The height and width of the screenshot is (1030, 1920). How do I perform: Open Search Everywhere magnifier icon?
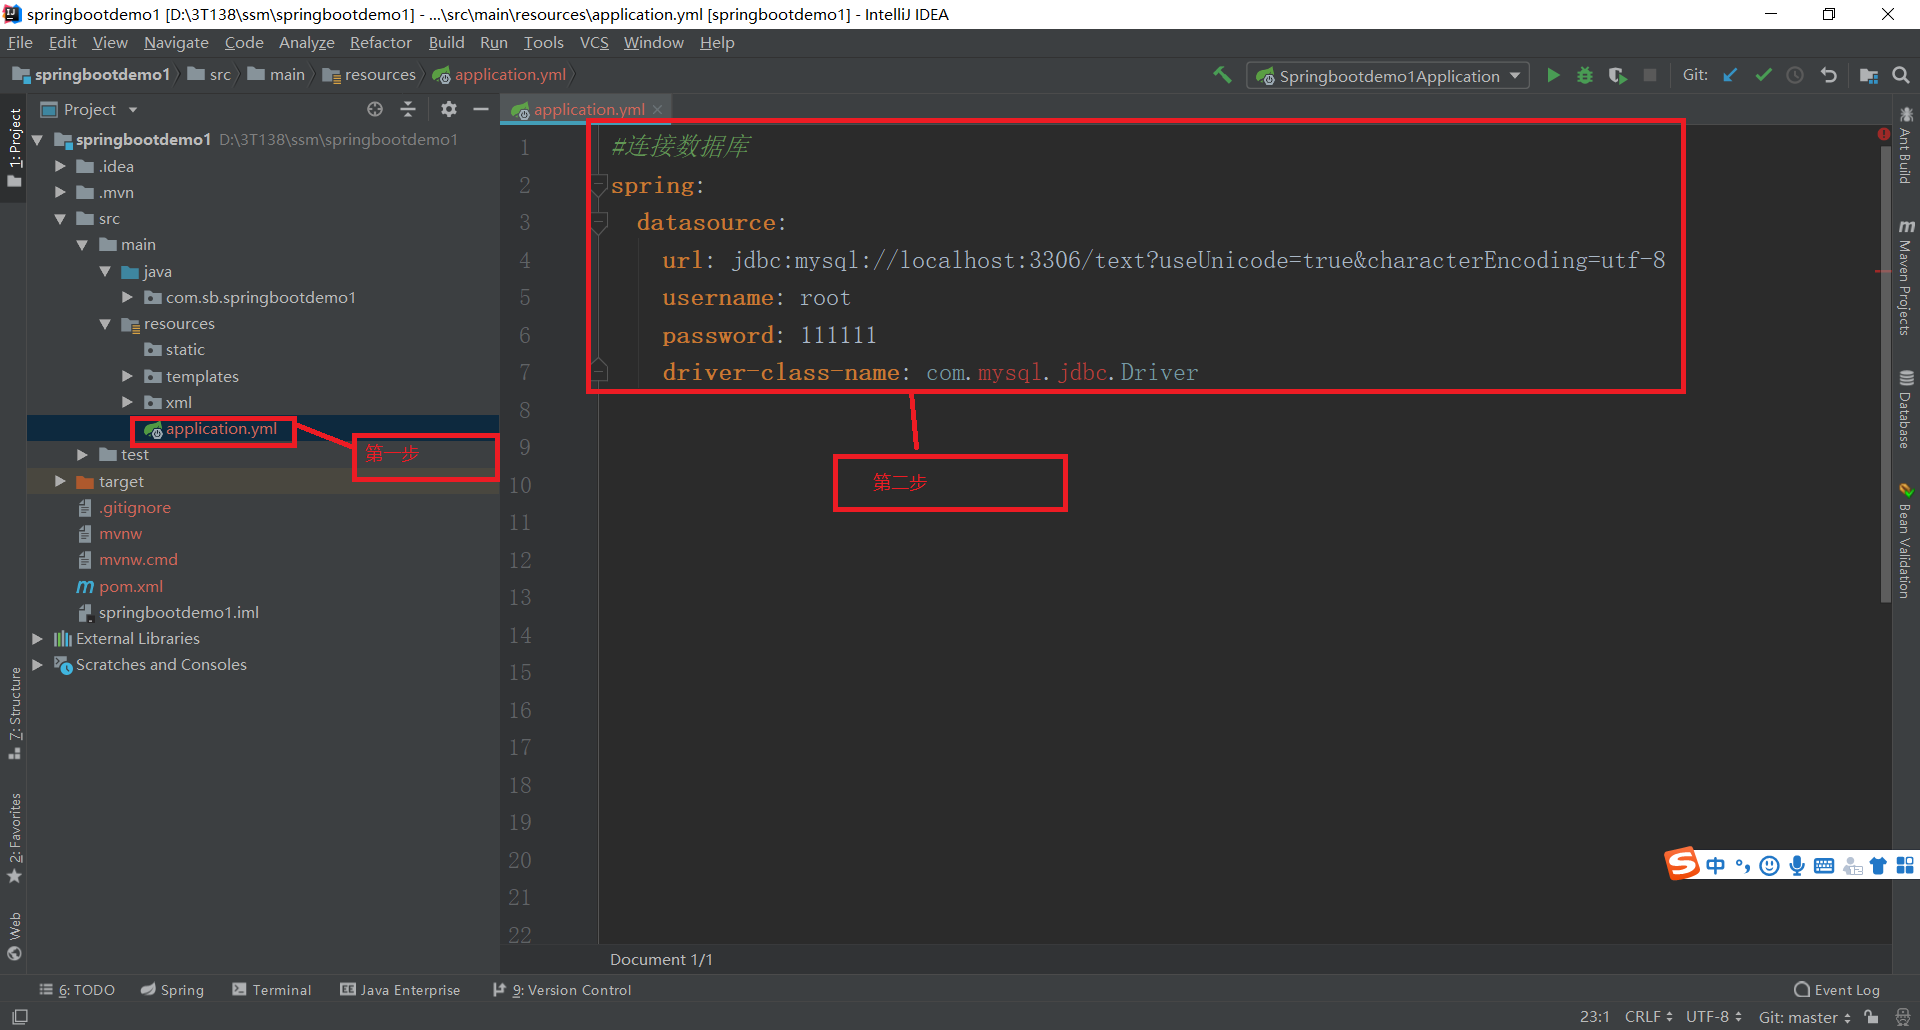tap(1901, 75)
